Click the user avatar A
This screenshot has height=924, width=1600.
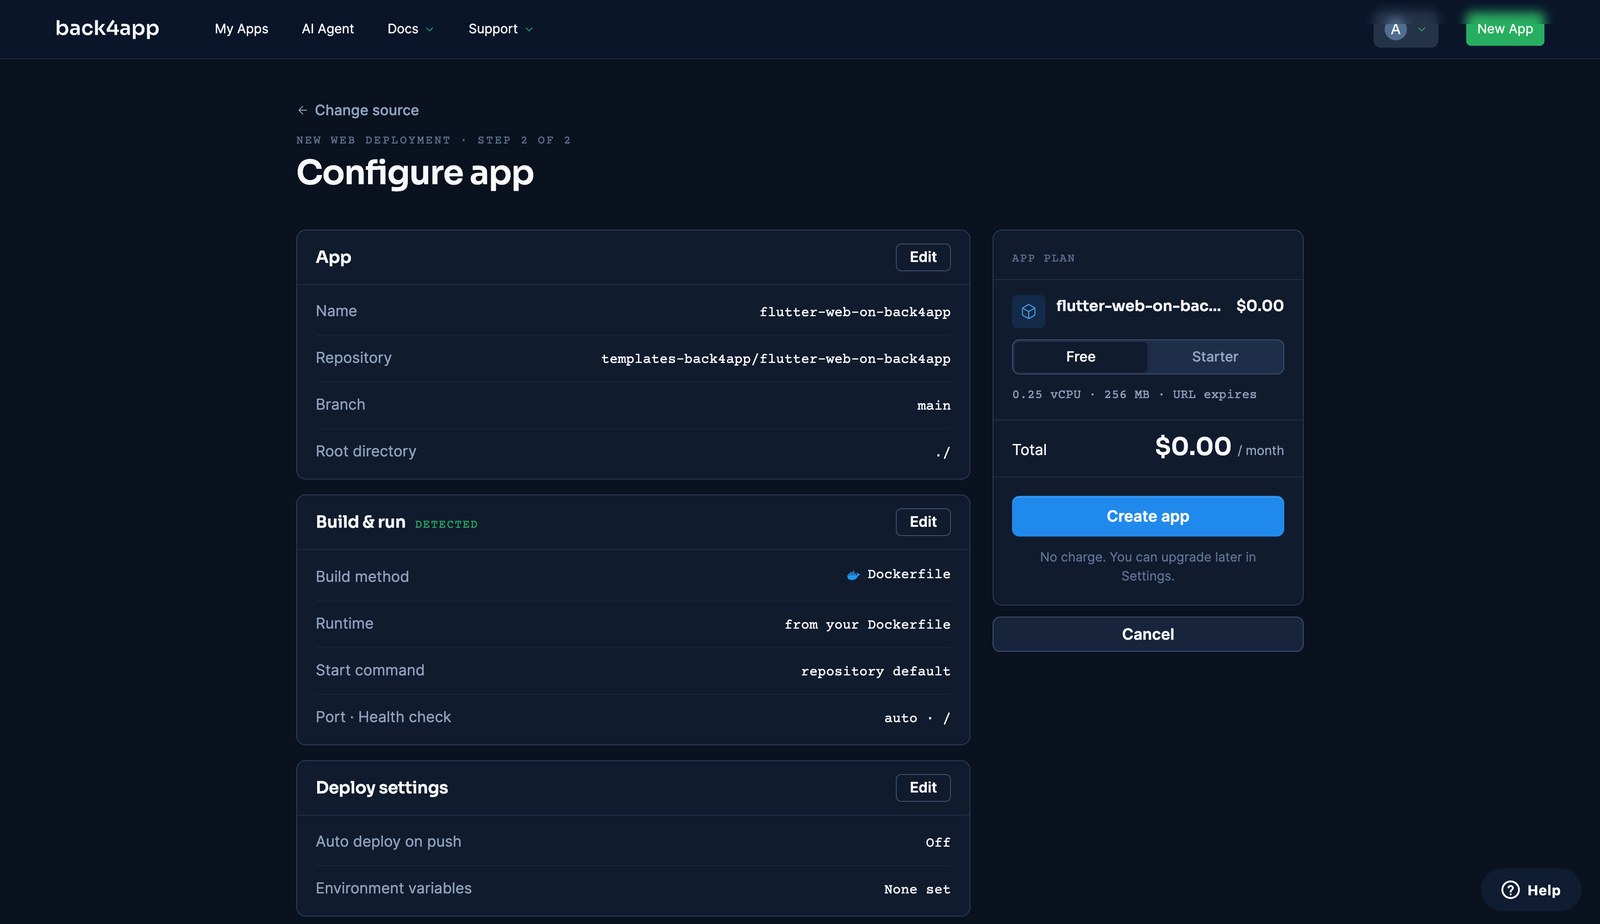[1395, 29]
